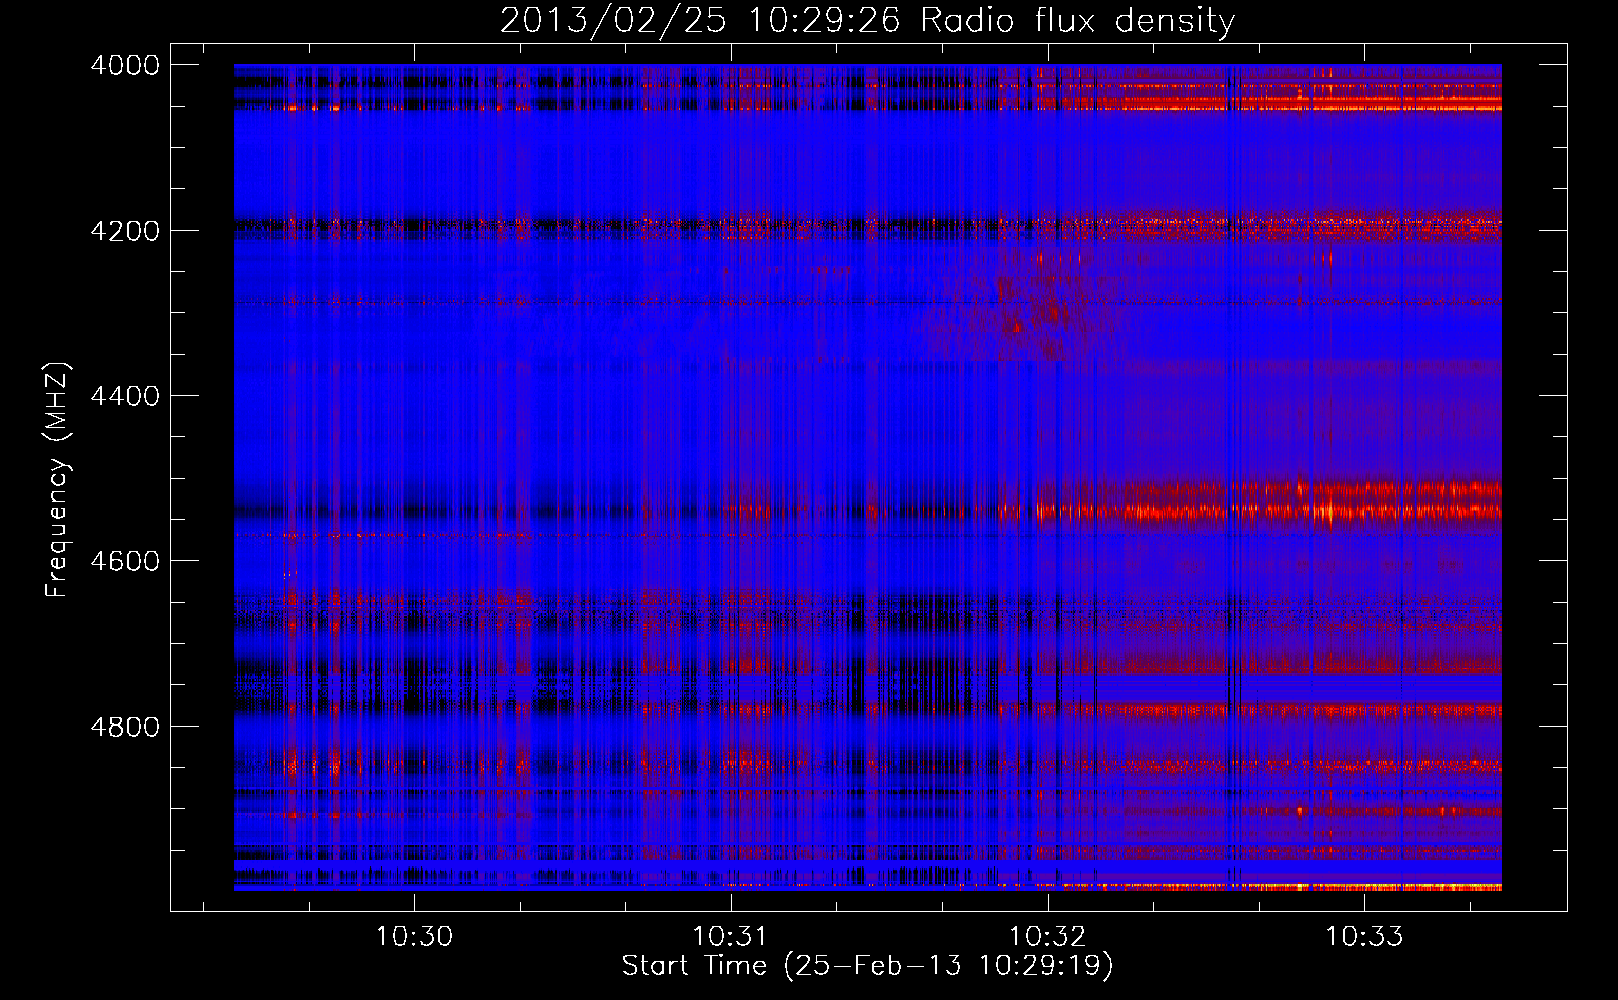Click the 'Start Time (25-Feb-13 10:29:19)' axis title
Viewport: 1618px width, 1000px height.
(867, 966)
